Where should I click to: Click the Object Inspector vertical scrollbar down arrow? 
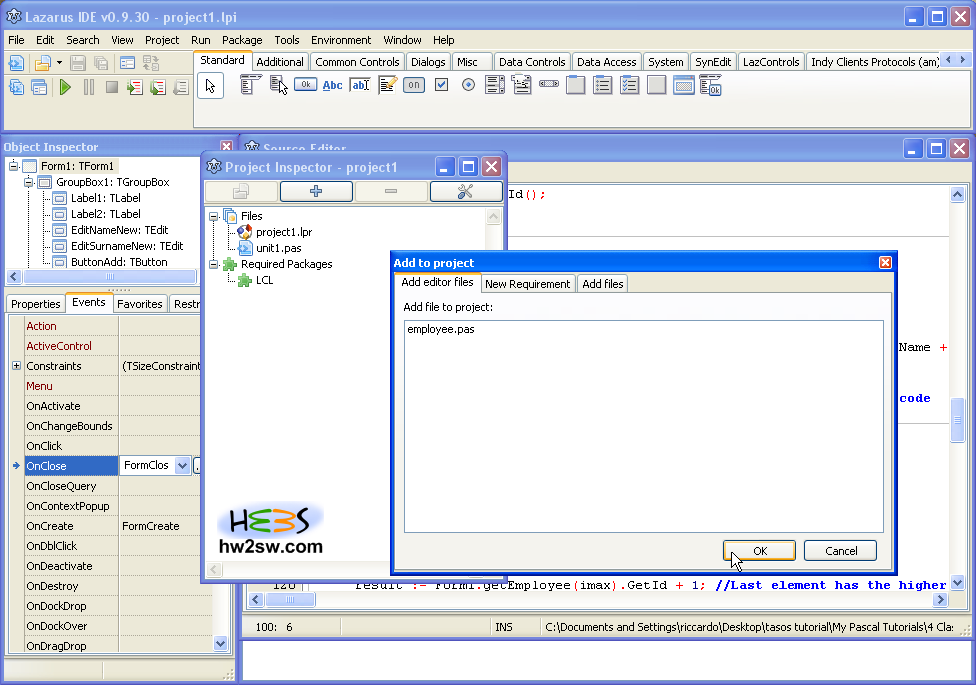(220, 644)
